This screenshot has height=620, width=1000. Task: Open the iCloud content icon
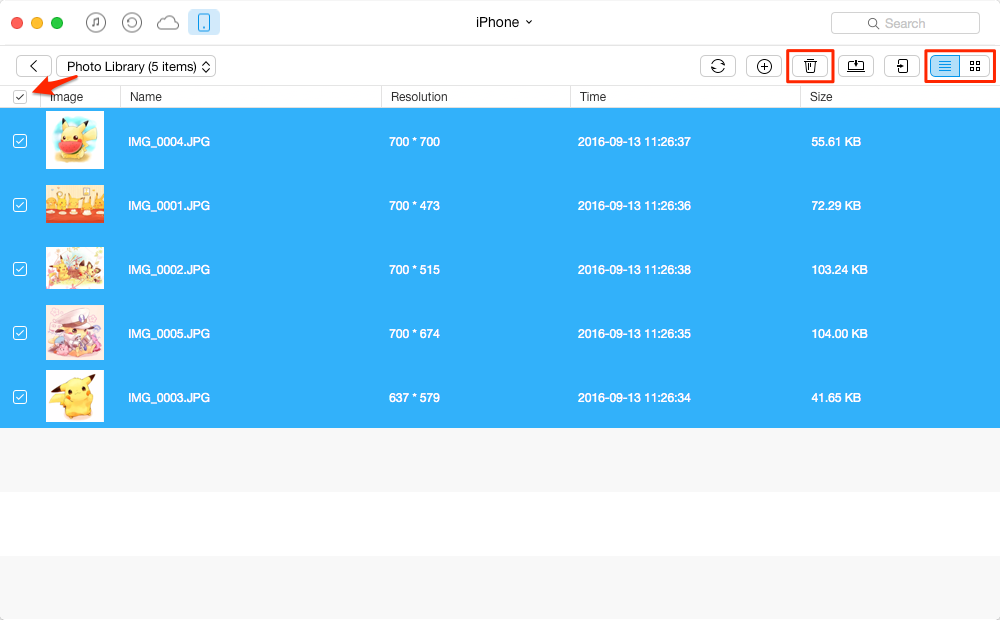tap(168, 24)
